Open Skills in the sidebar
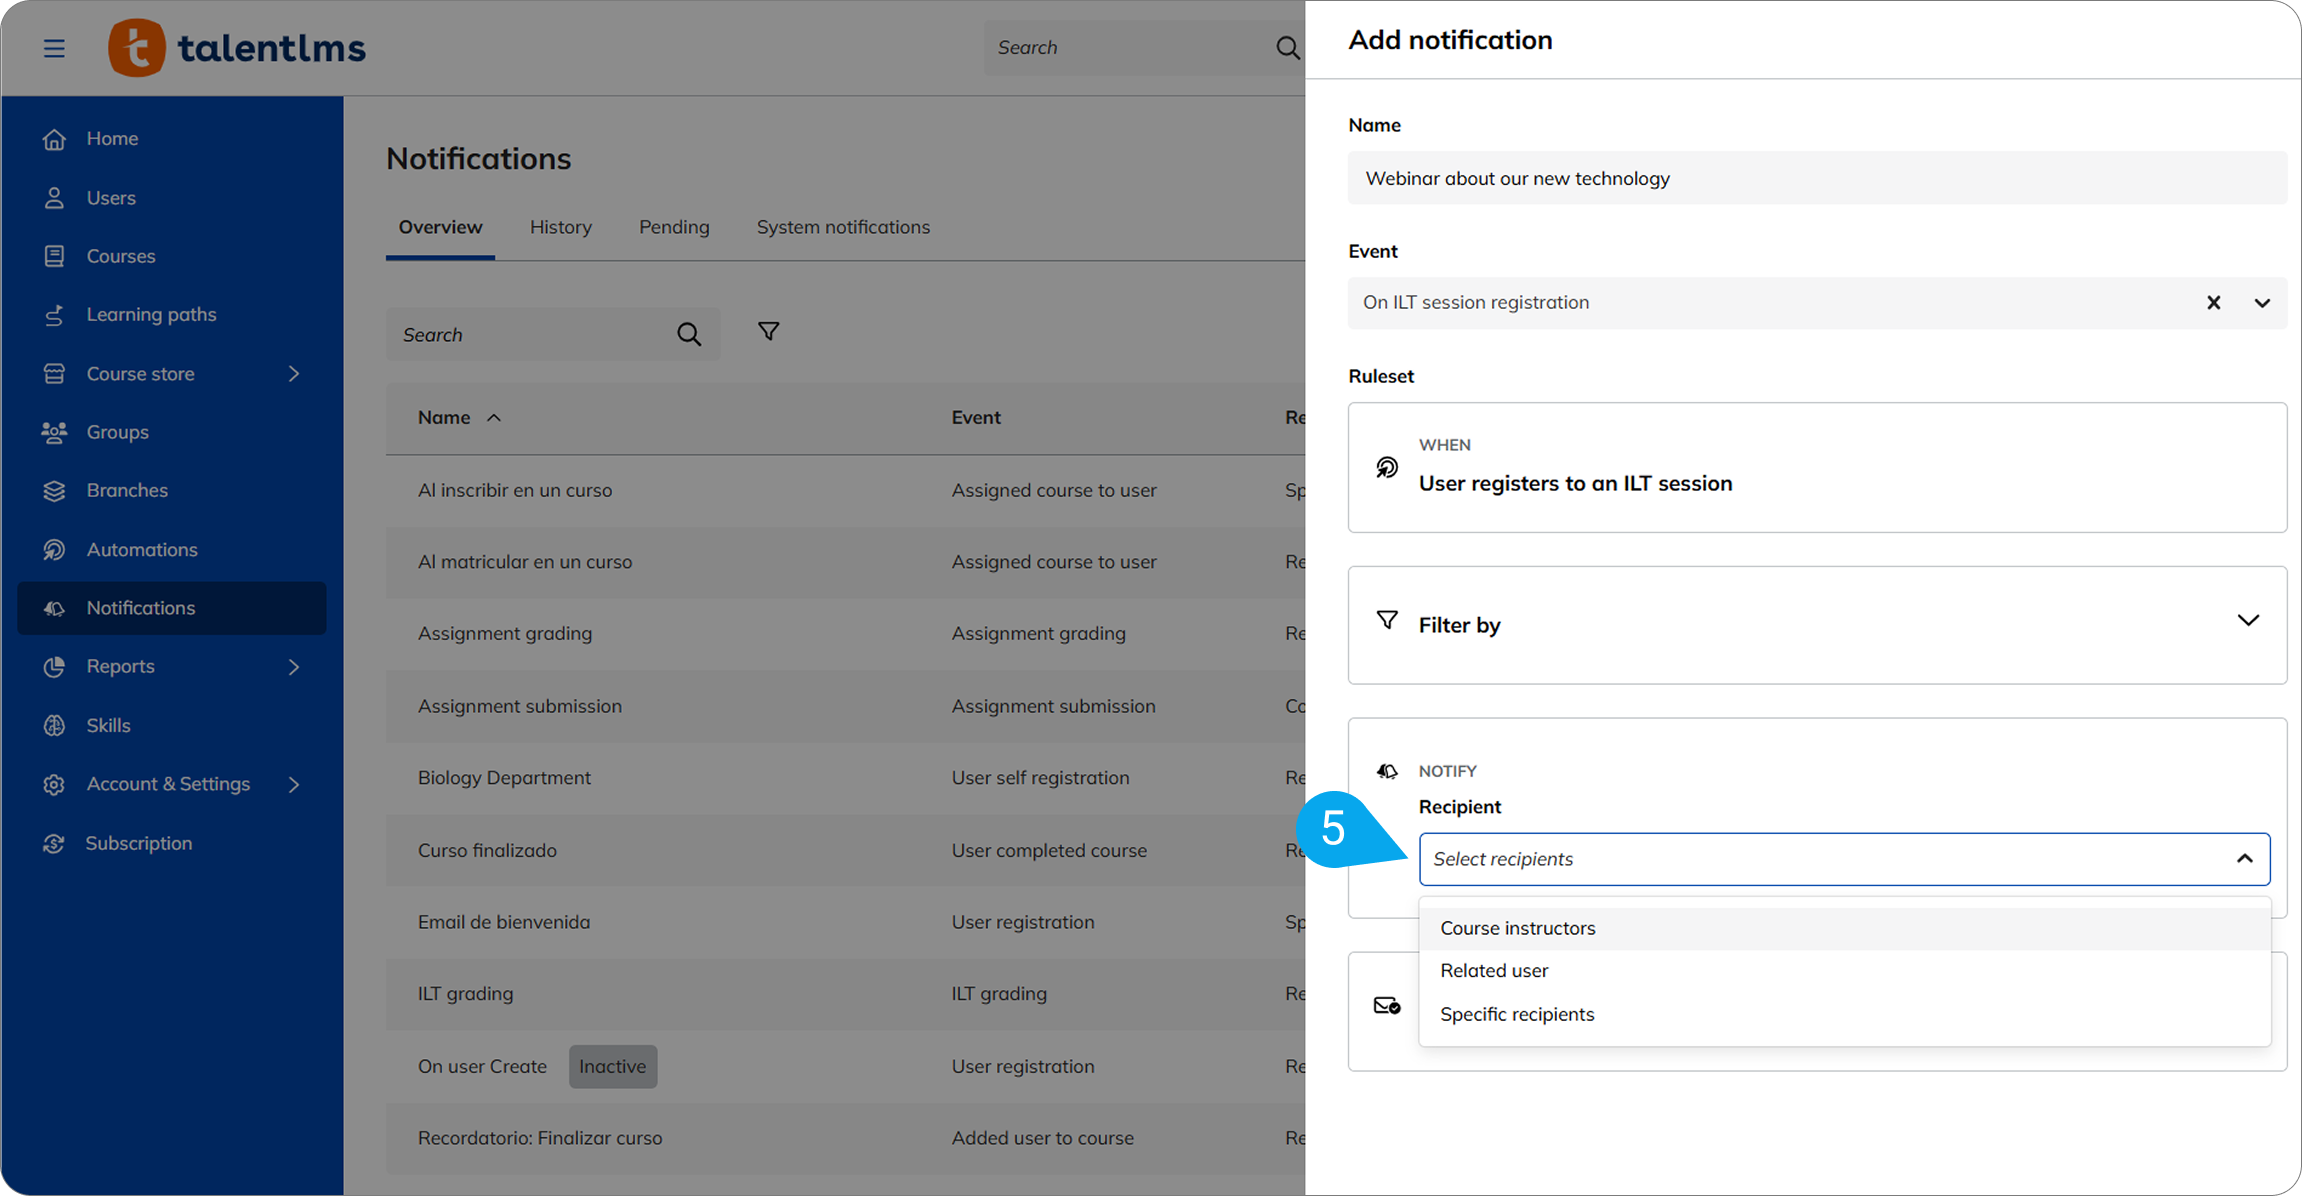 tap(108, 725)
